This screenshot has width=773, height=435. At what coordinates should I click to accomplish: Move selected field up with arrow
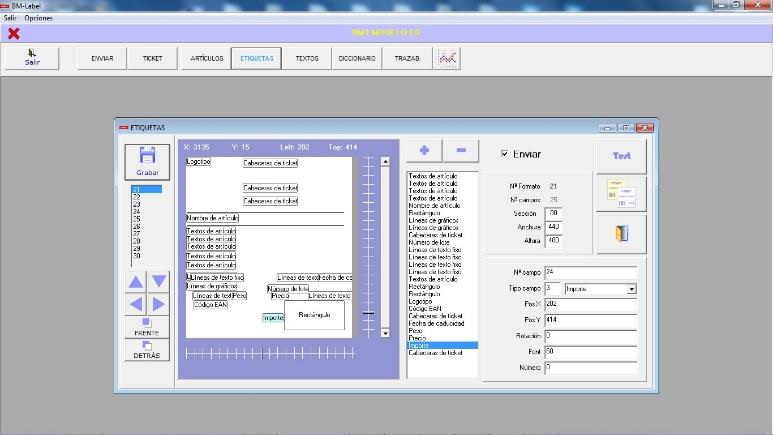pos(136,282)
